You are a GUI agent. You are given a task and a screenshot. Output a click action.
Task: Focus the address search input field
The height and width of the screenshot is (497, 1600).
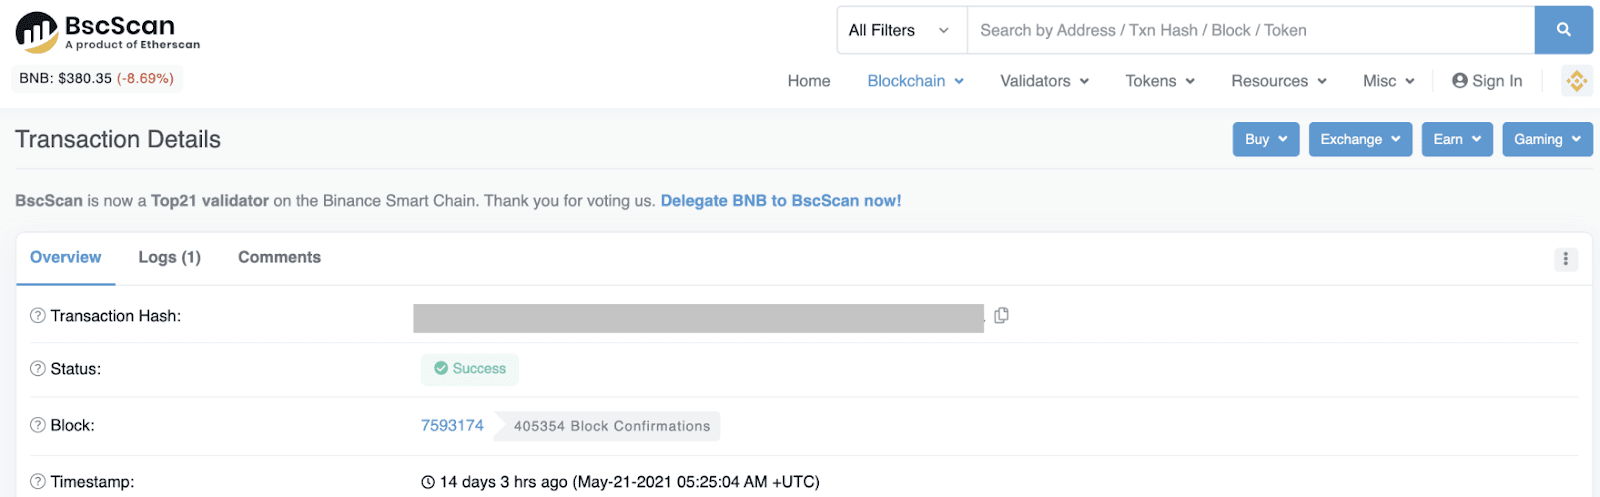[x=1250, y=30]
